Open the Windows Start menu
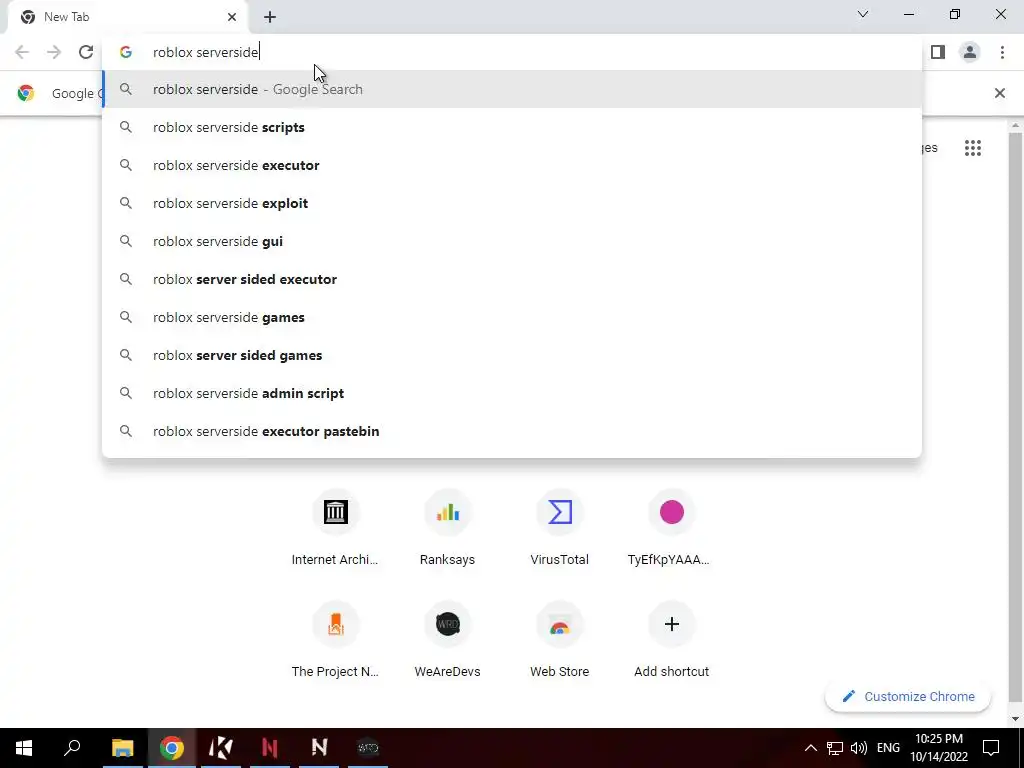 [24, 748]
